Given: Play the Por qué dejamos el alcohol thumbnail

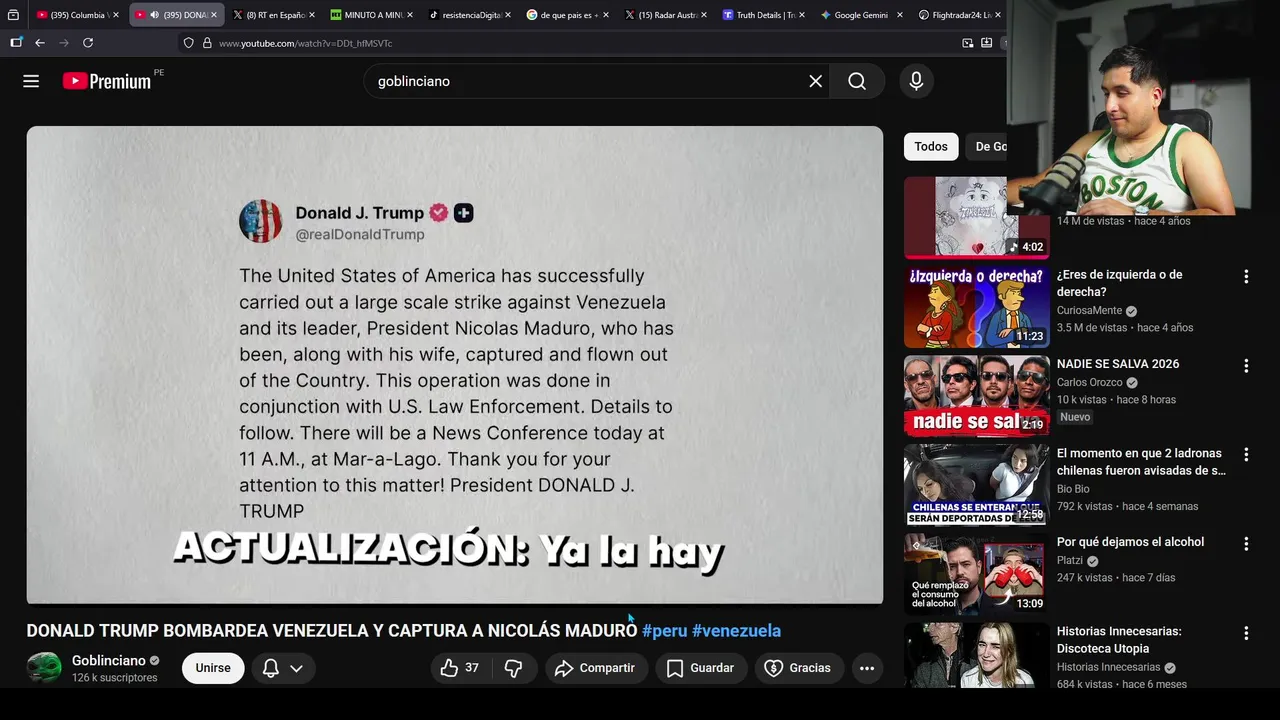Looking at the screenshot, I should click(x=977, y=574).
